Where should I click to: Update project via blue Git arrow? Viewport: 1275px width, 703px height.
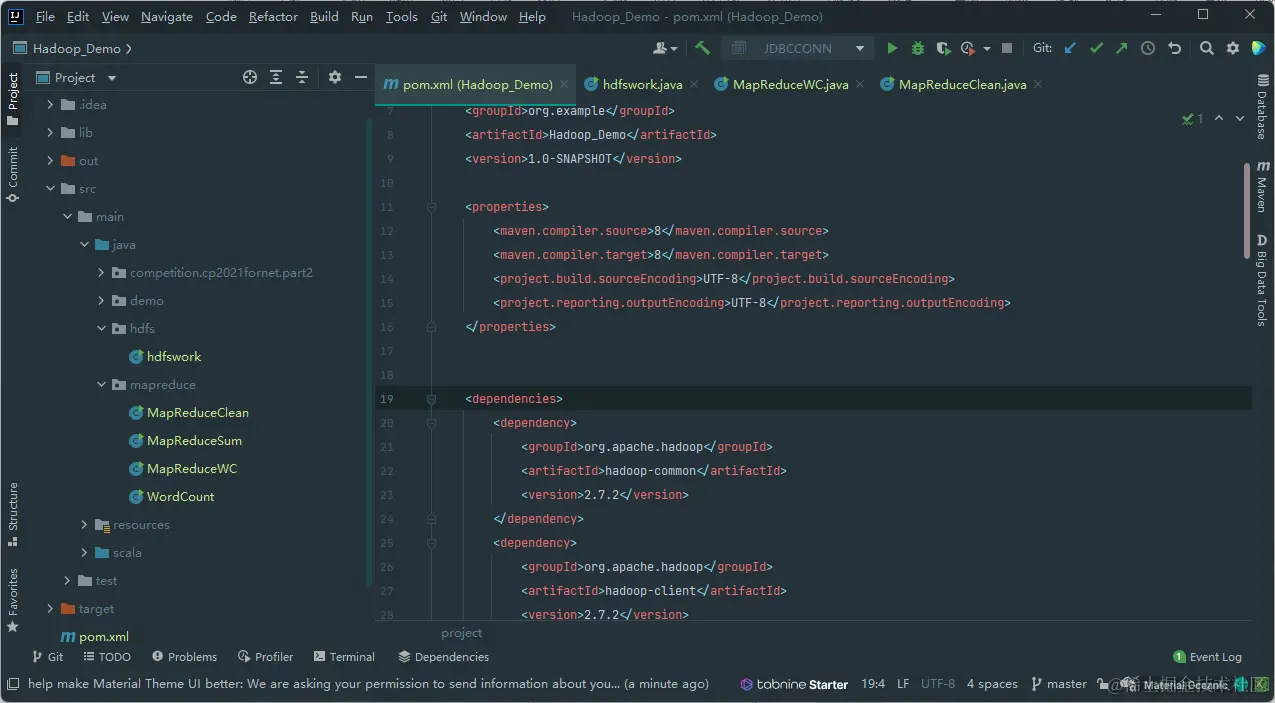pos(1070,48)
